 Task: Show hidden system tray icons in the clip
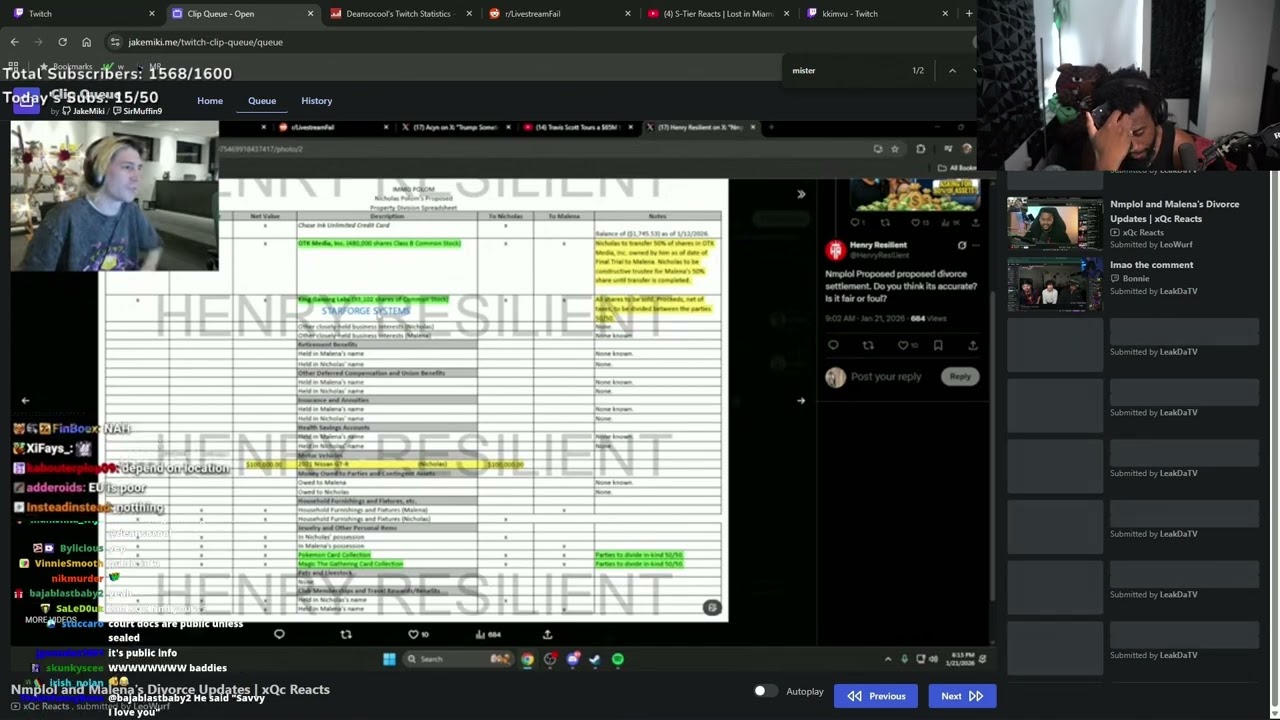888,659
